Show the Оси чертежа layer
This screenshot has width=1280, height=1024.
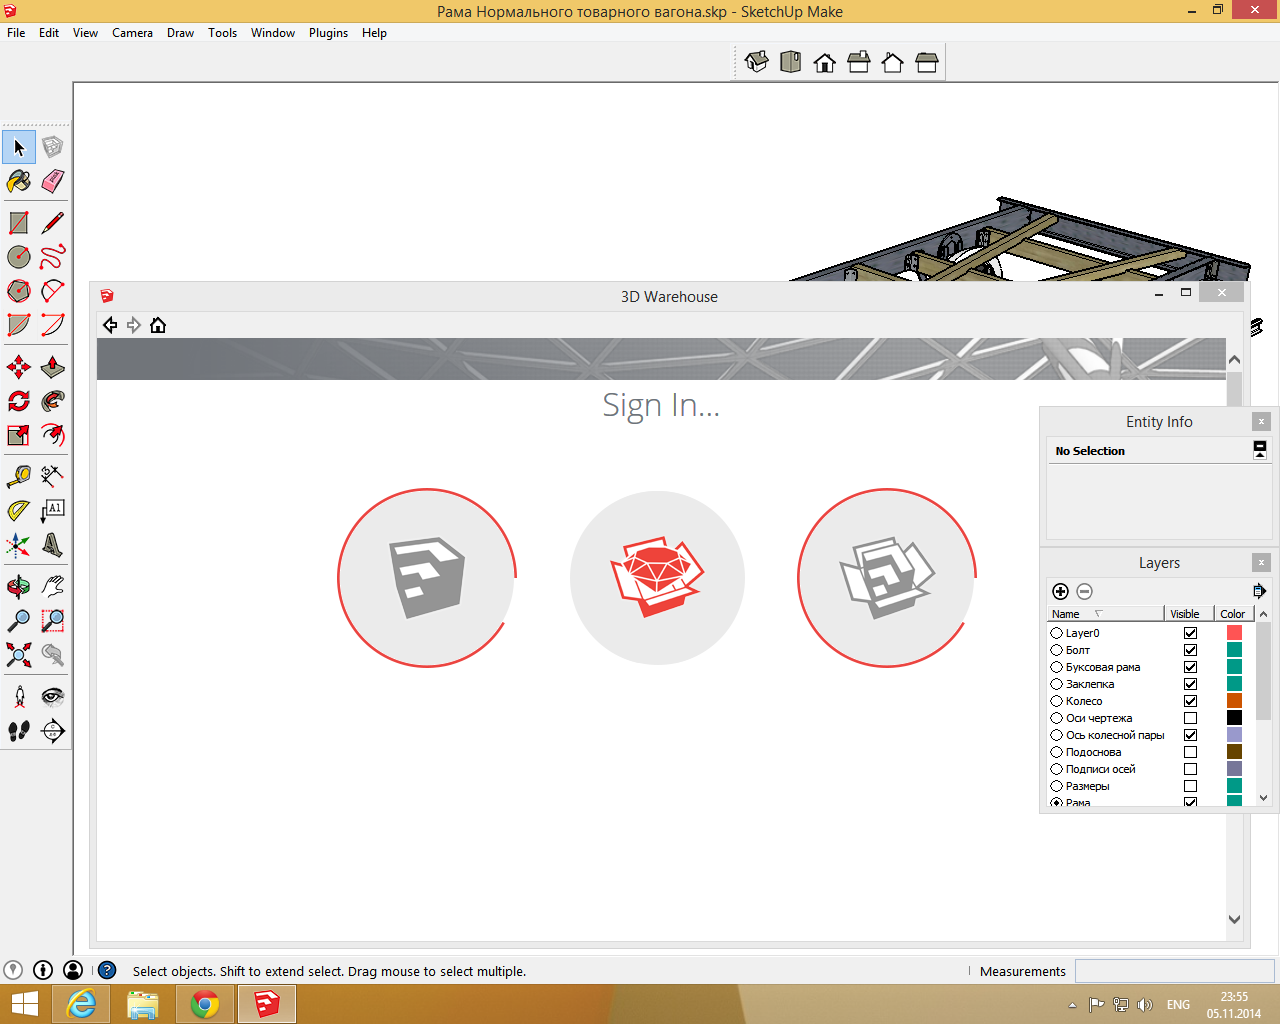point(1190,718)
